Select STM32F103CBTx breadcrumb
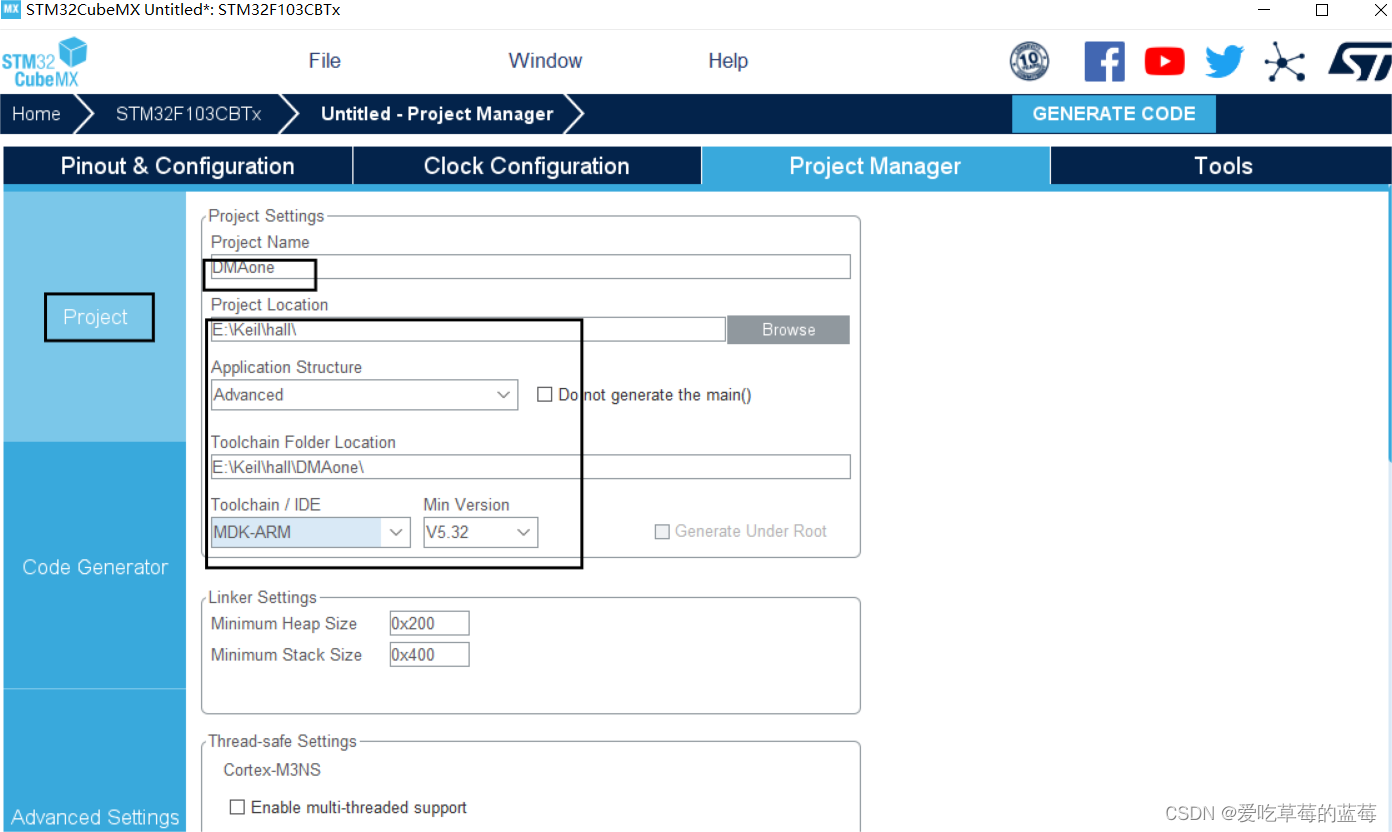The height and width of the screenshot is (832, 1392). tap(188, 114)
